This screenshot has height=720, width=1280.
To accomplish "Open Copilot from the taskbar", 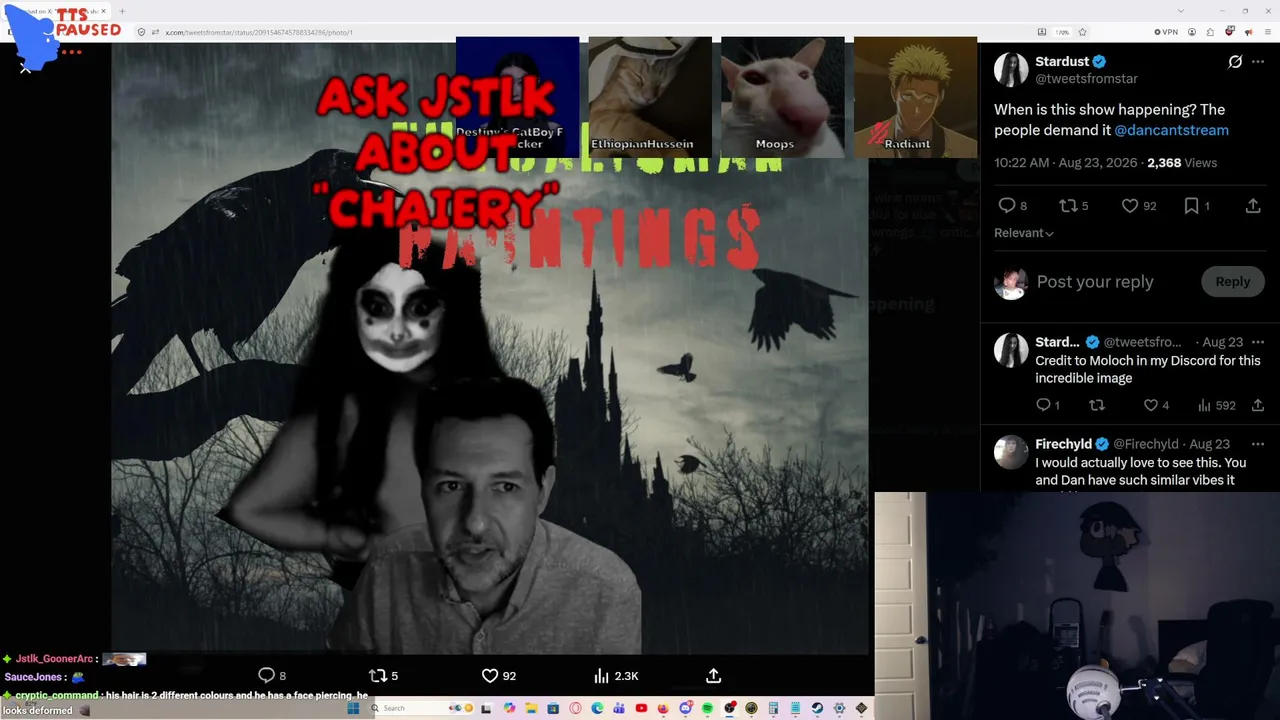I will click(509, 708).
